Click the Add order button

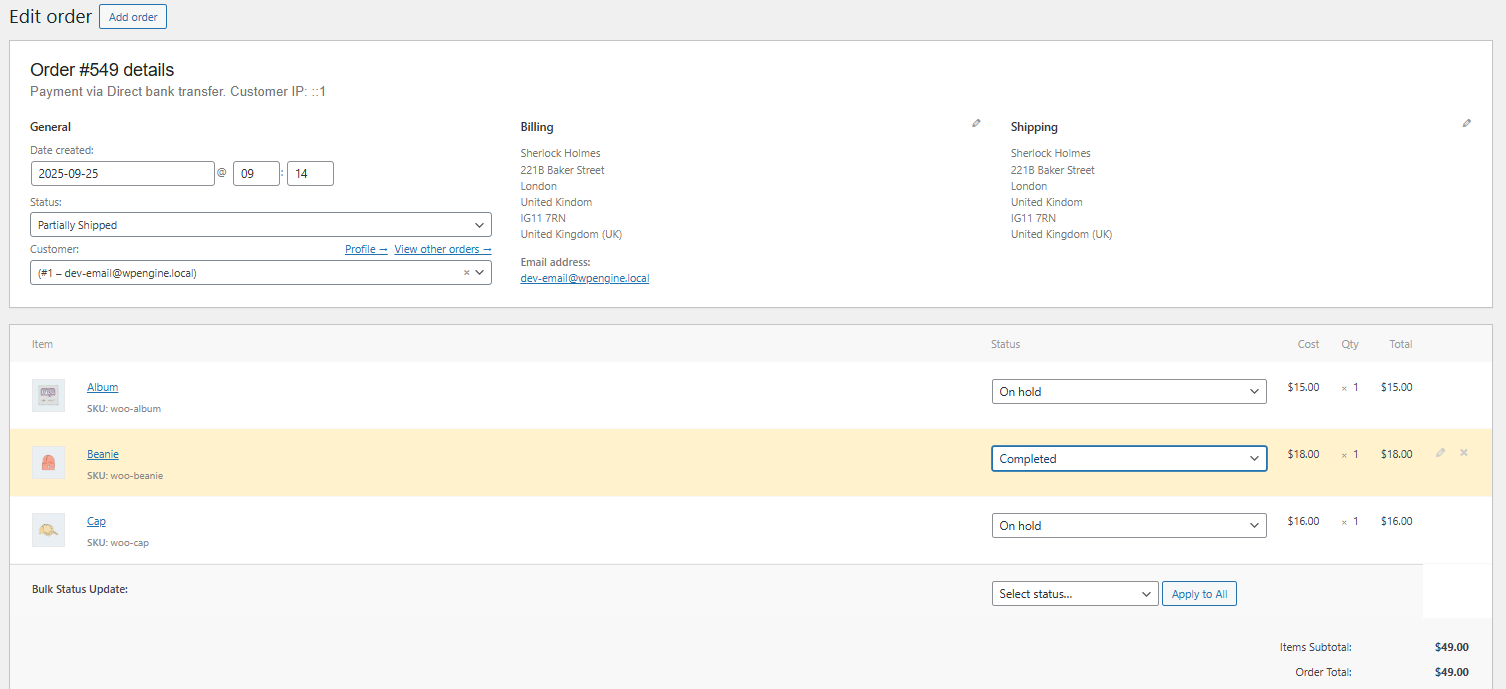click(133, 17)
